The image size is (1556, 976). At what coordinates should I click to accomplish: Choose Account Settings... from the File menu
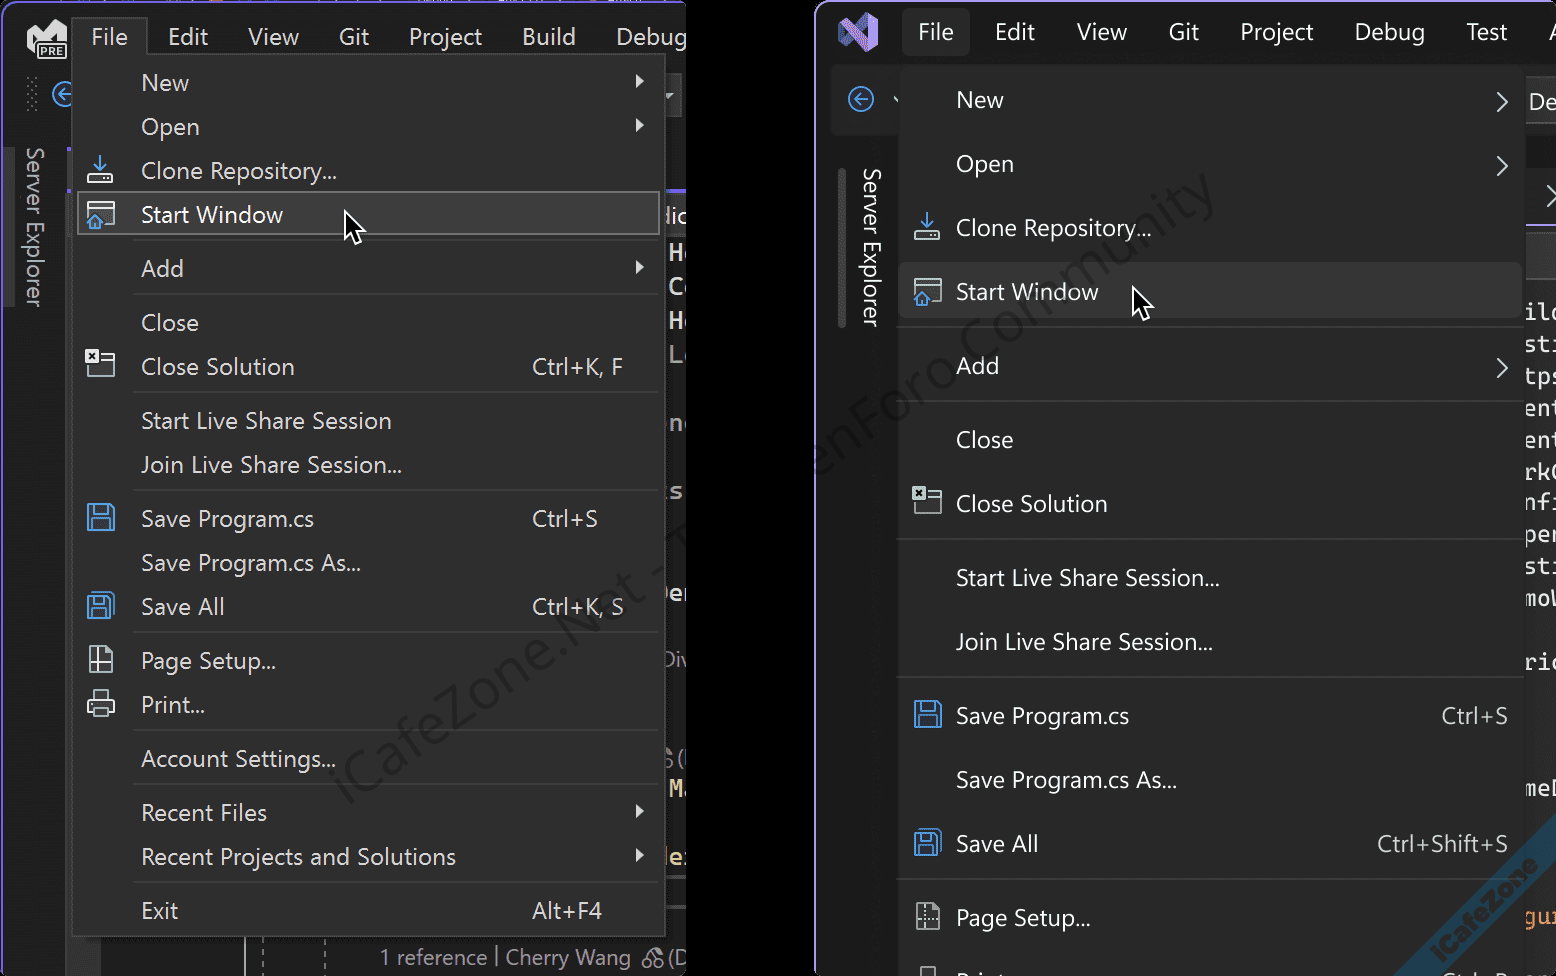[x=238, y=759]
